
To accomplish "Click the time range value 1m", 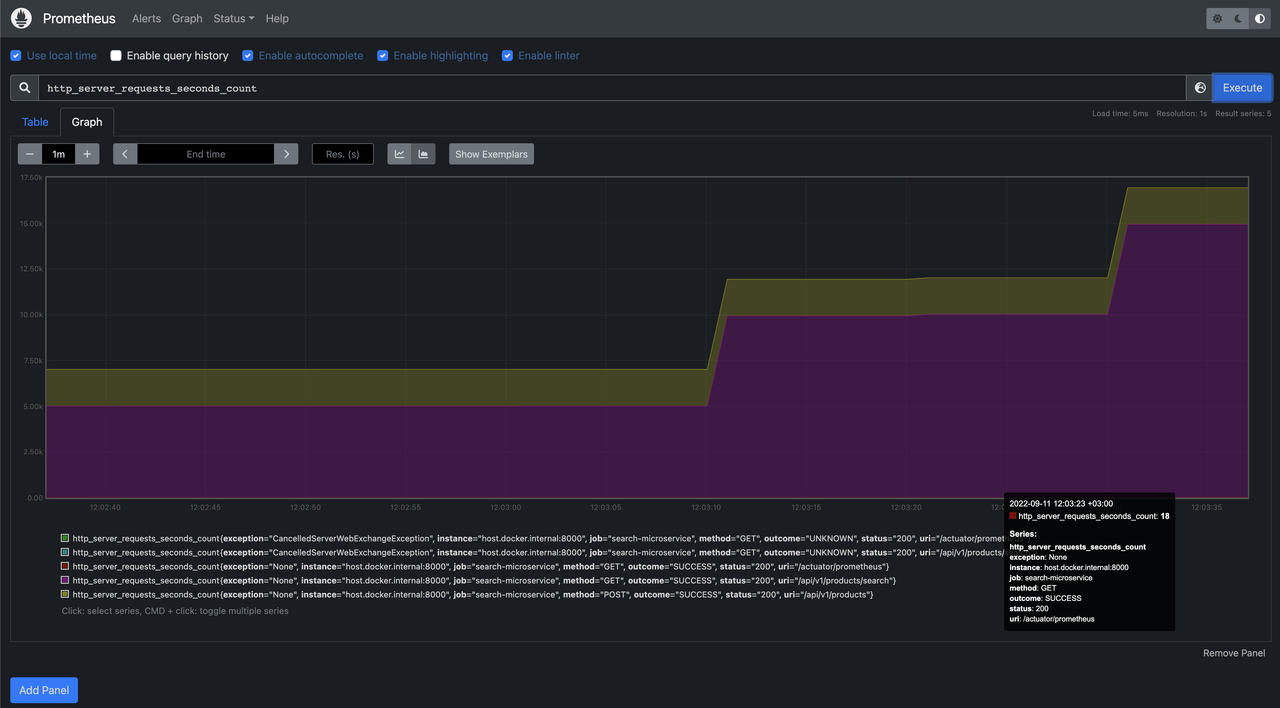I will click(58, 154).
